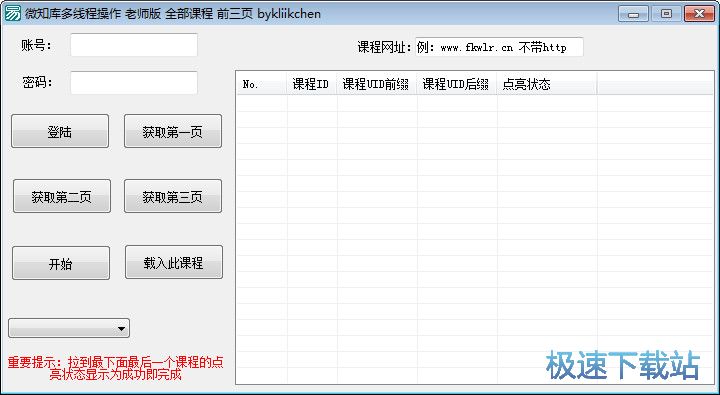The width and height of the screenshot is (720, 395).
Task: Click the 课程UID前缀 column header
Action: (377, 84)
